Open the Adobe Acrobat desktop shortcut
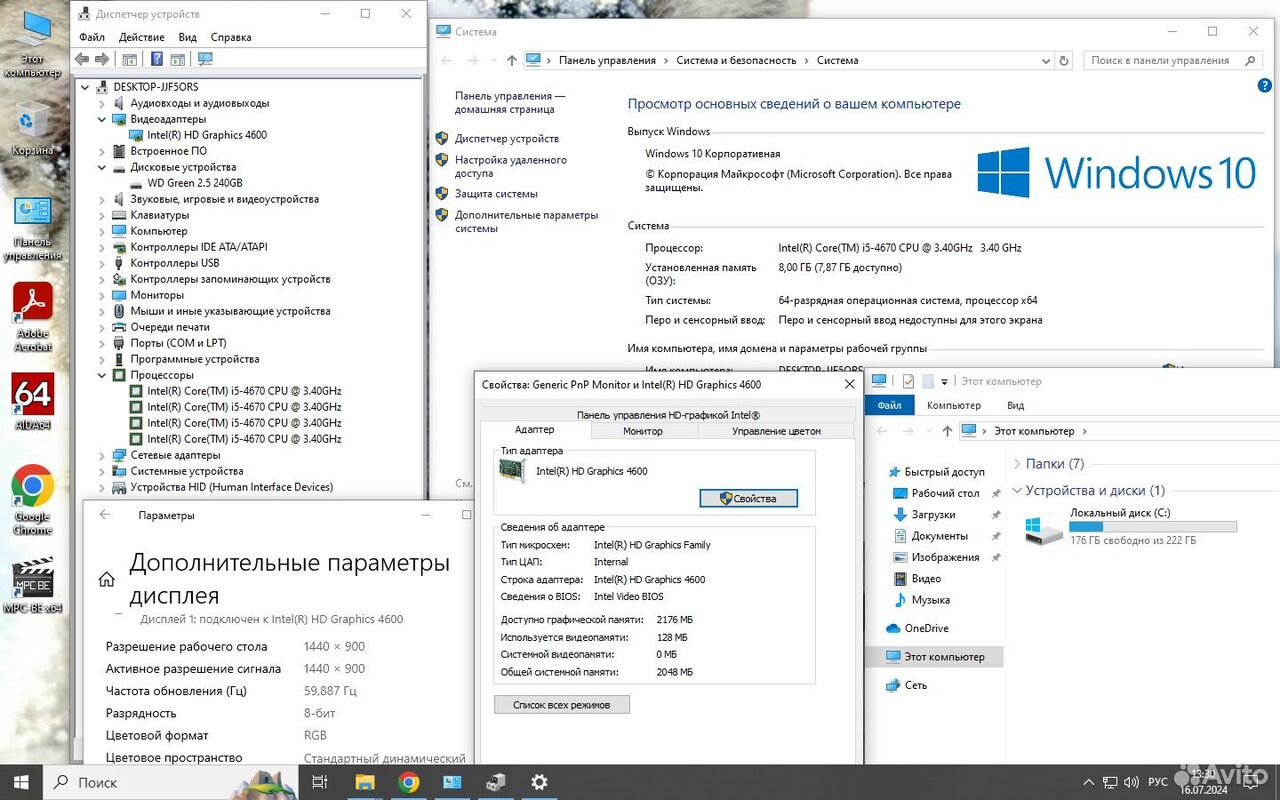This screenshot has width=1280, height=800. (32, 317)
